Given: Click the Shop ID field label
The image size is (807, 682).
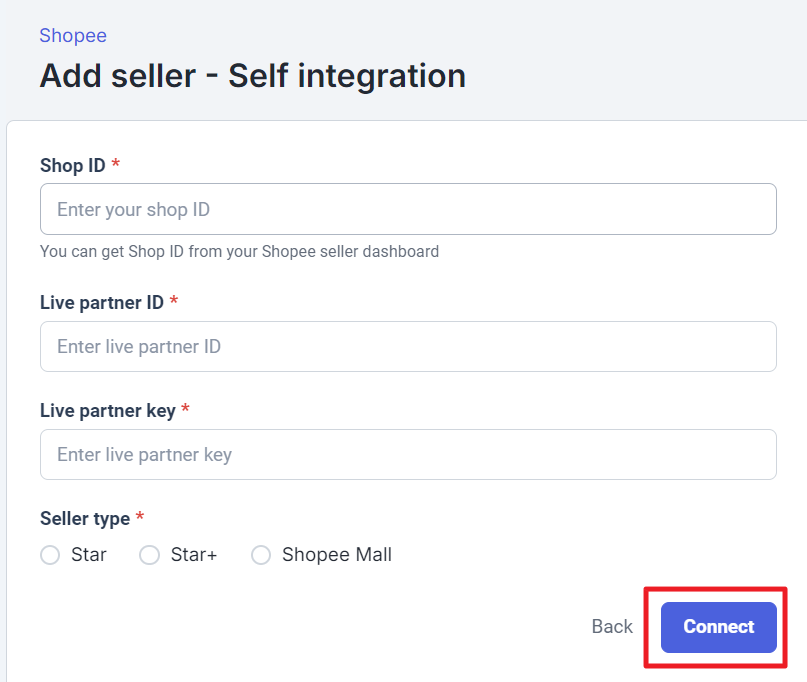Looking at the screenshot, I should [72, 165].
